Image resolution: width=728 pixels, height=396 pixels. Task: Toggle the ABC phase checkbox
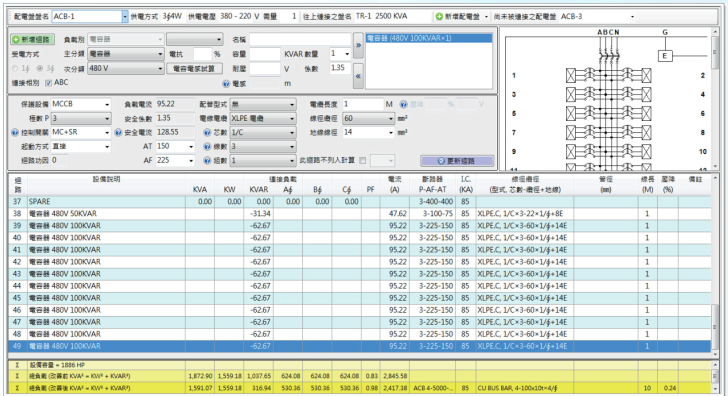48,83
